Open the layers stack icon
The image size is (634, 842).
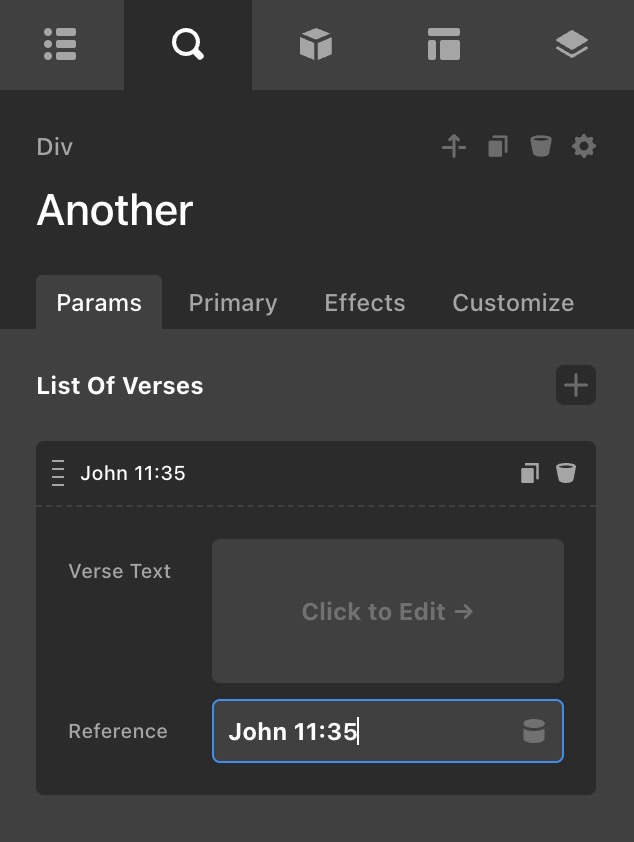[x=571, y=44]
